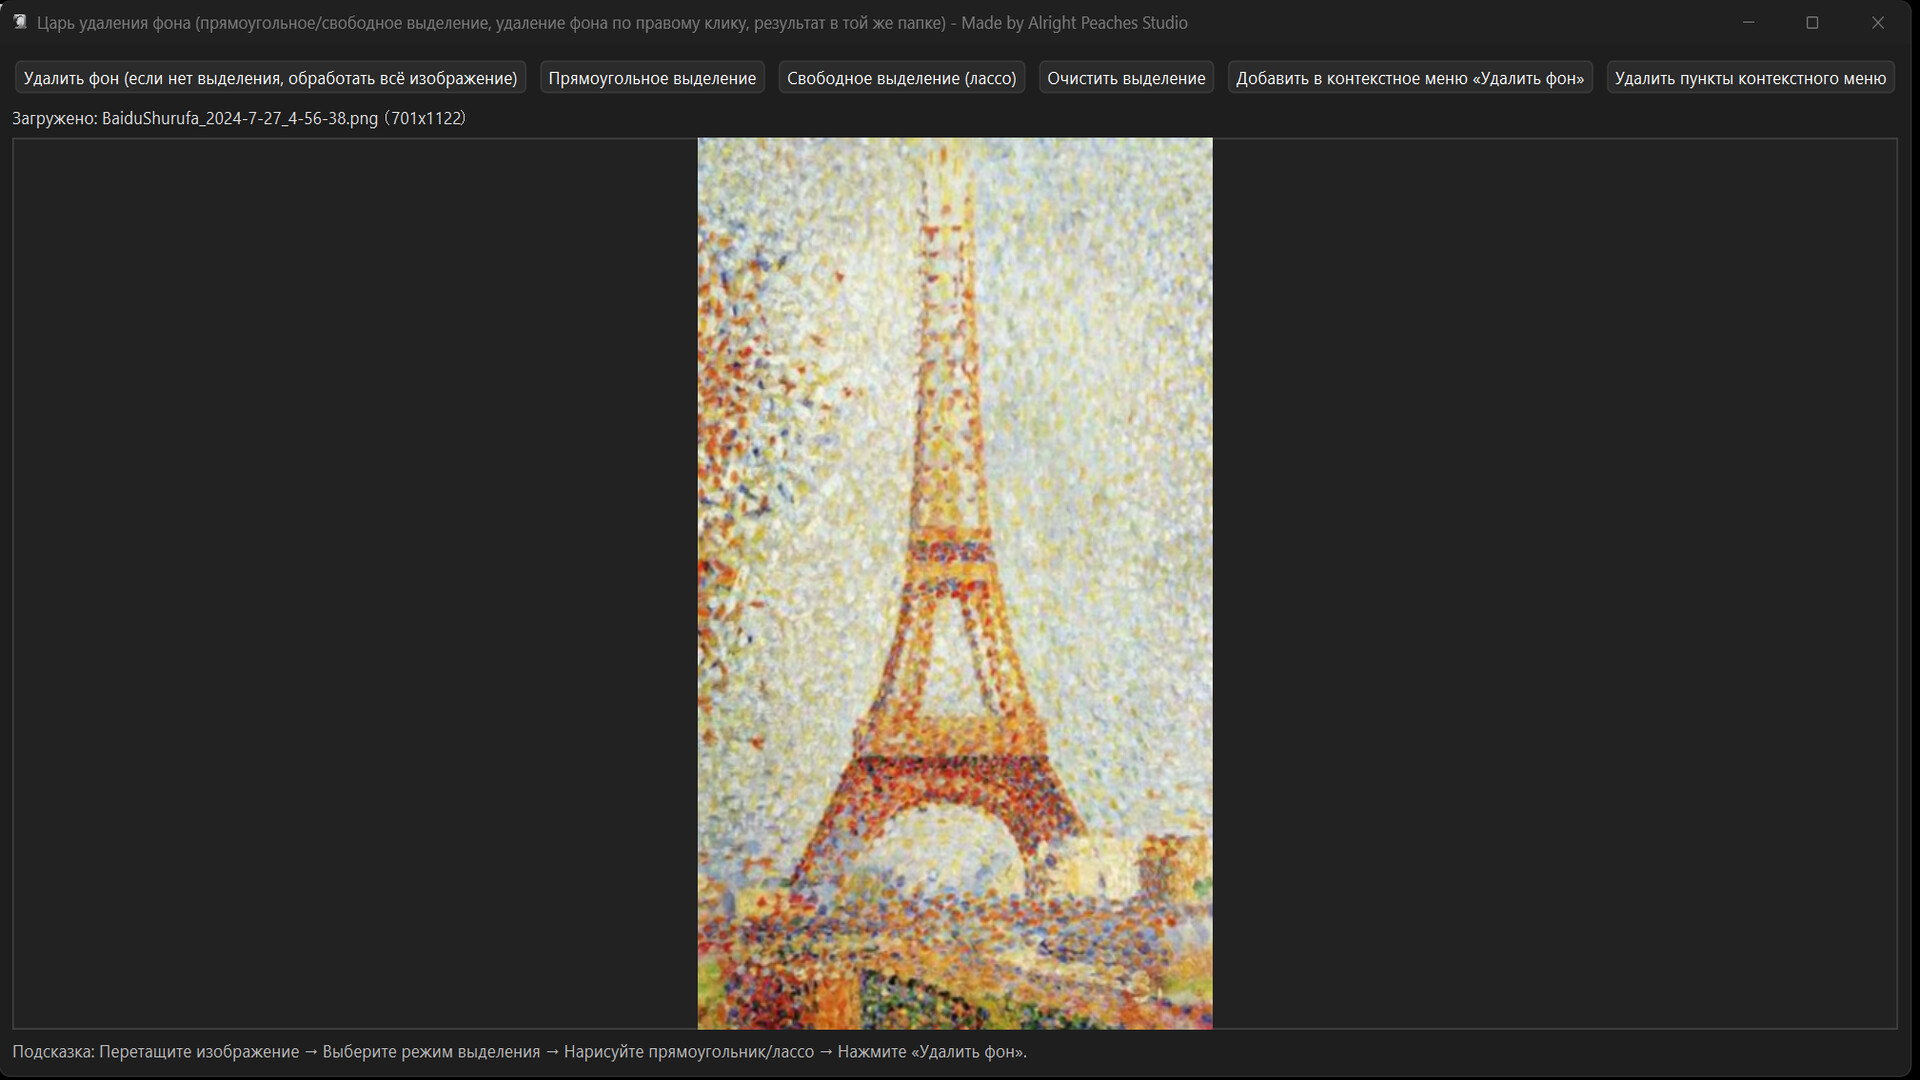Click the hint text «Подсказка: Перетащите изображение»
This screenshot has height=1080, width=1920.
[156, 1052]
